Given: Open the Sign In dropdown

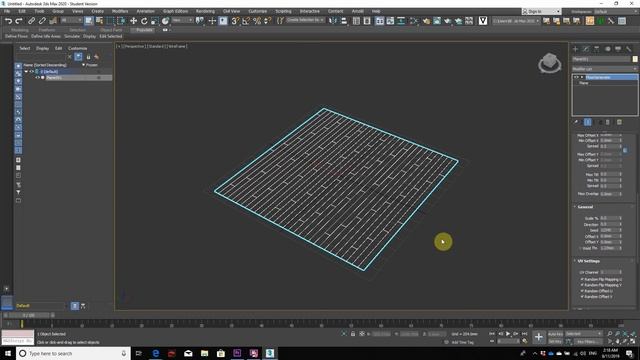Looking at the screenshot, I should click(541, 11).
